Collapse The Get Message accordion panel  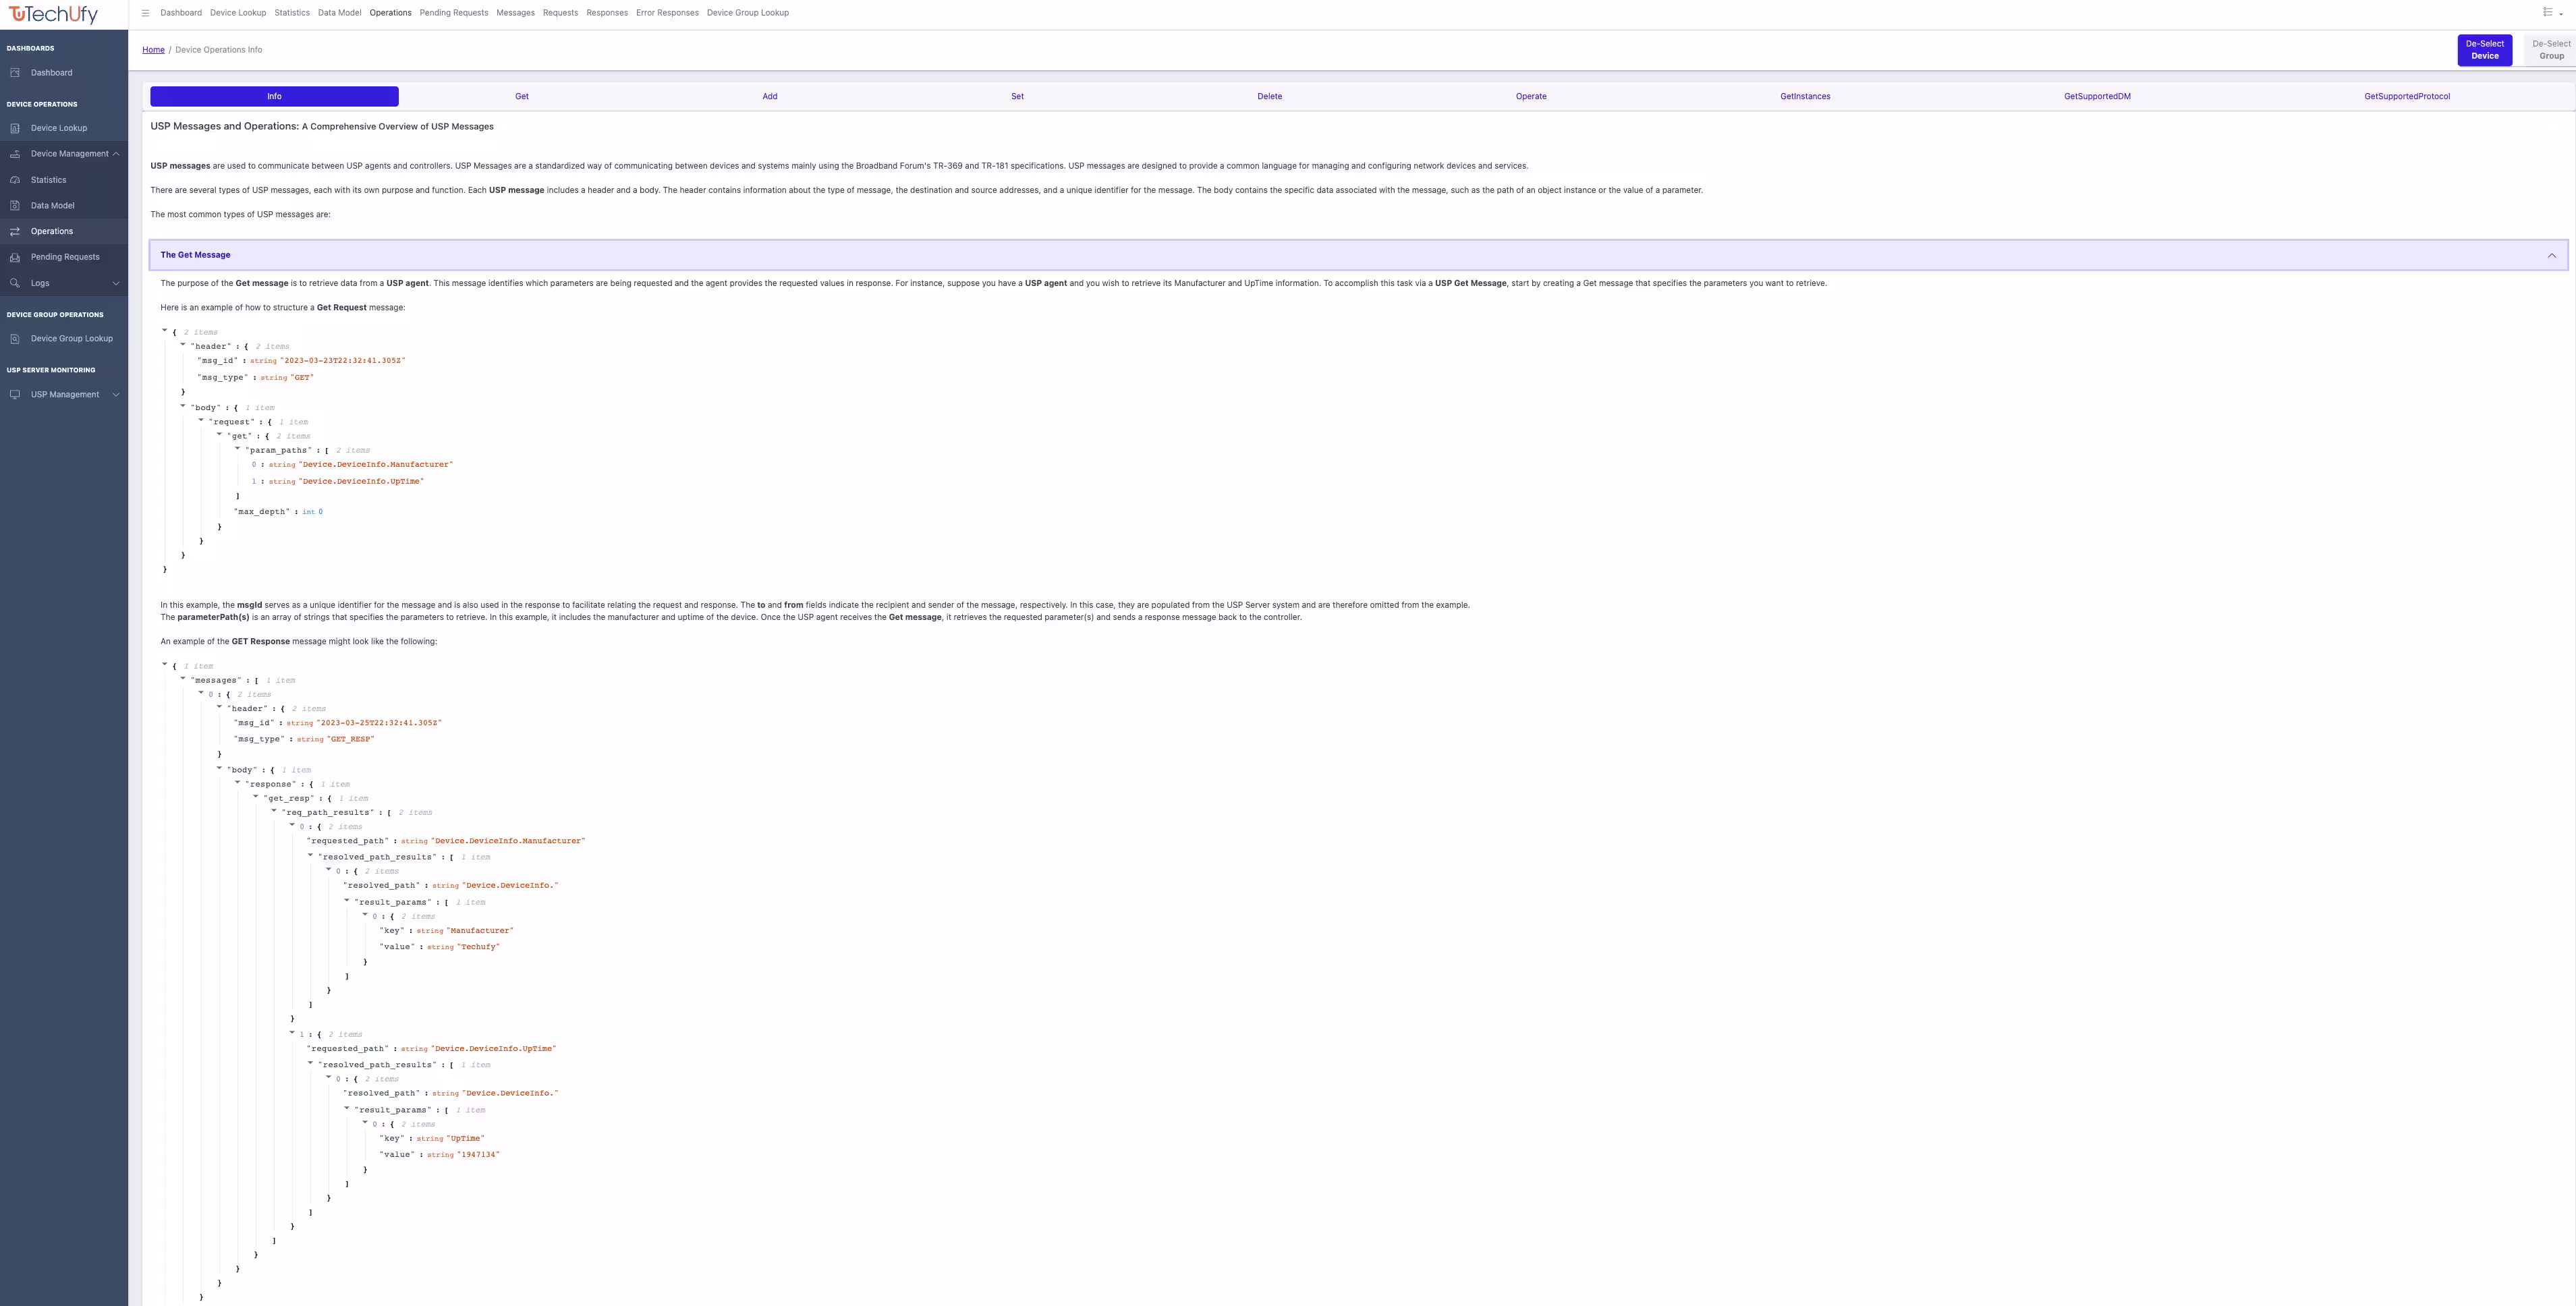click(2551, 255)
